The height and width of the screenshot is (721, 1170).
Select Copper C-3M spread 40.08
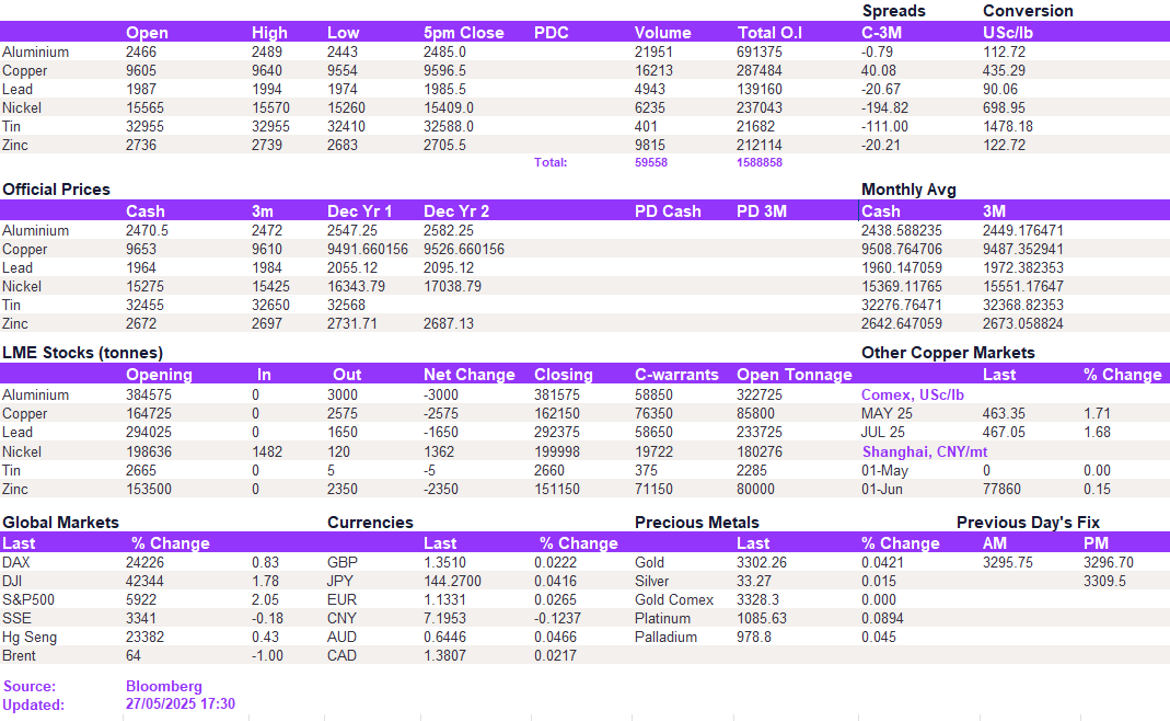[878, 71]
